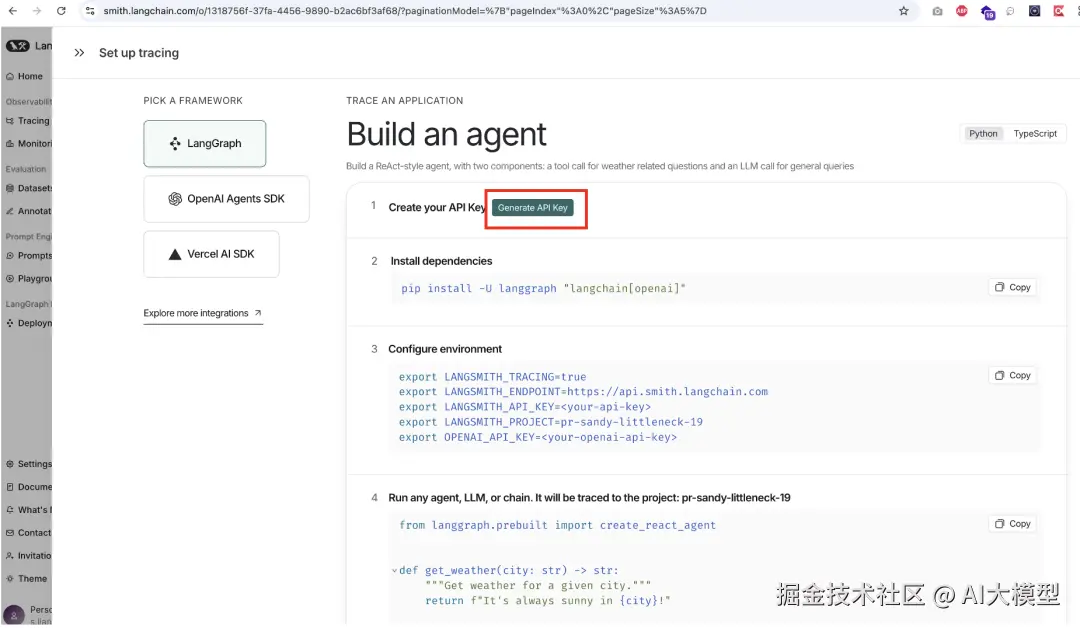This screenshot has height=628, width=1080.
Task: Click the 'Set up tracing' title
Action: point(138,53)
